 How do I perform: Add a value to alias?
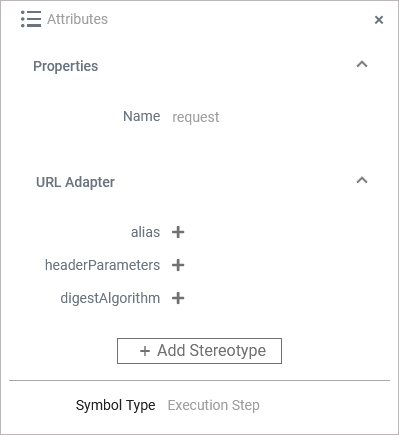pos(178,232)
